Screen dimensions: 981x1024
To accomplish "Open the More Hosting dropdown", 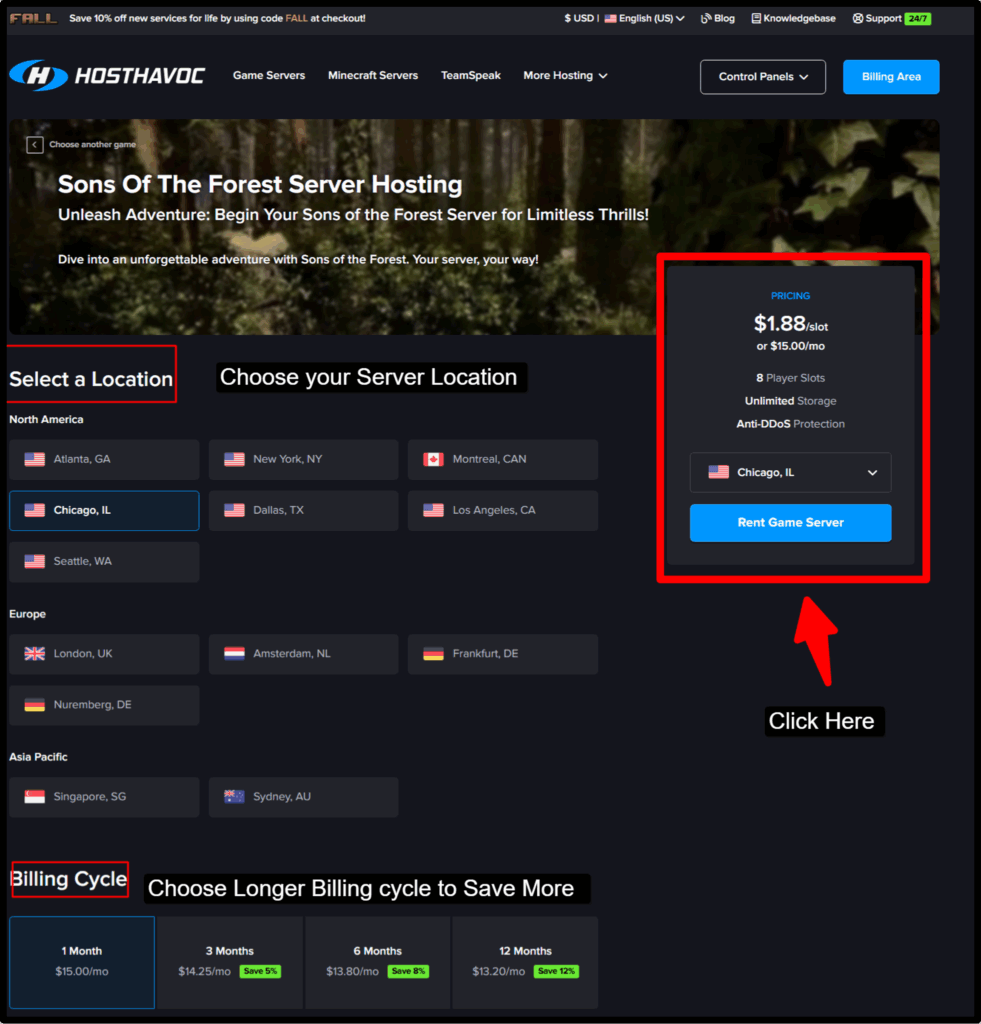I will pyautogui.click(x=565, y=75).
